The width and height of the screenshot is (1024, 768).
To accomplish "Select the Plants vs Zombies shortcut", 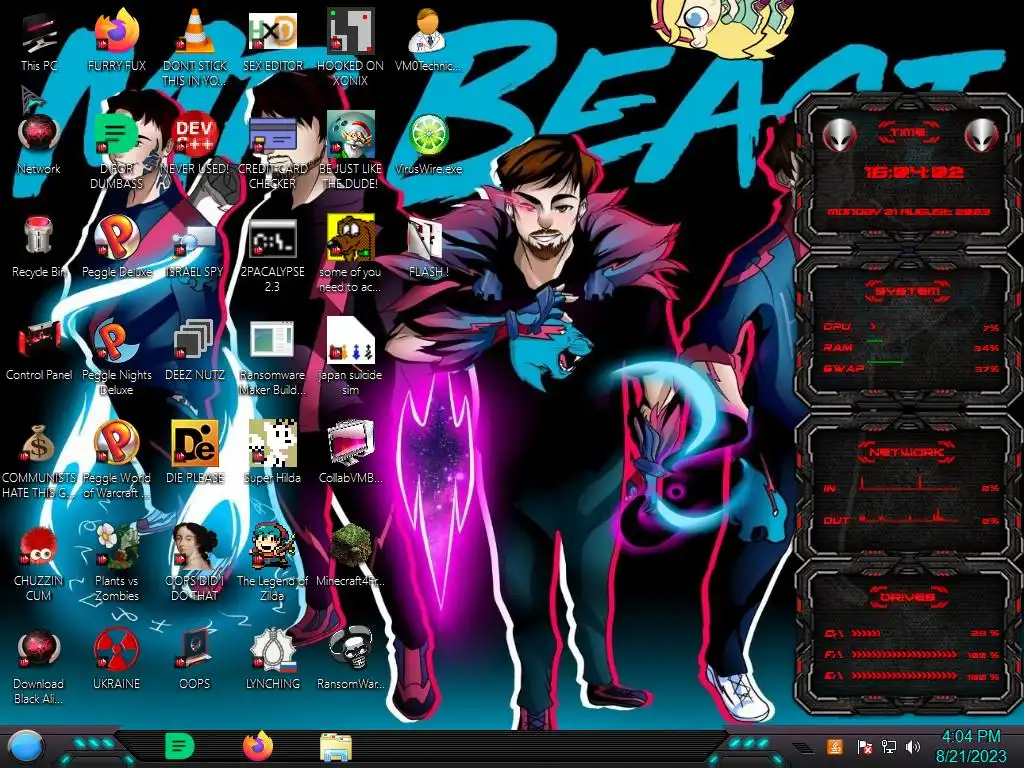I will coord(116,546).
